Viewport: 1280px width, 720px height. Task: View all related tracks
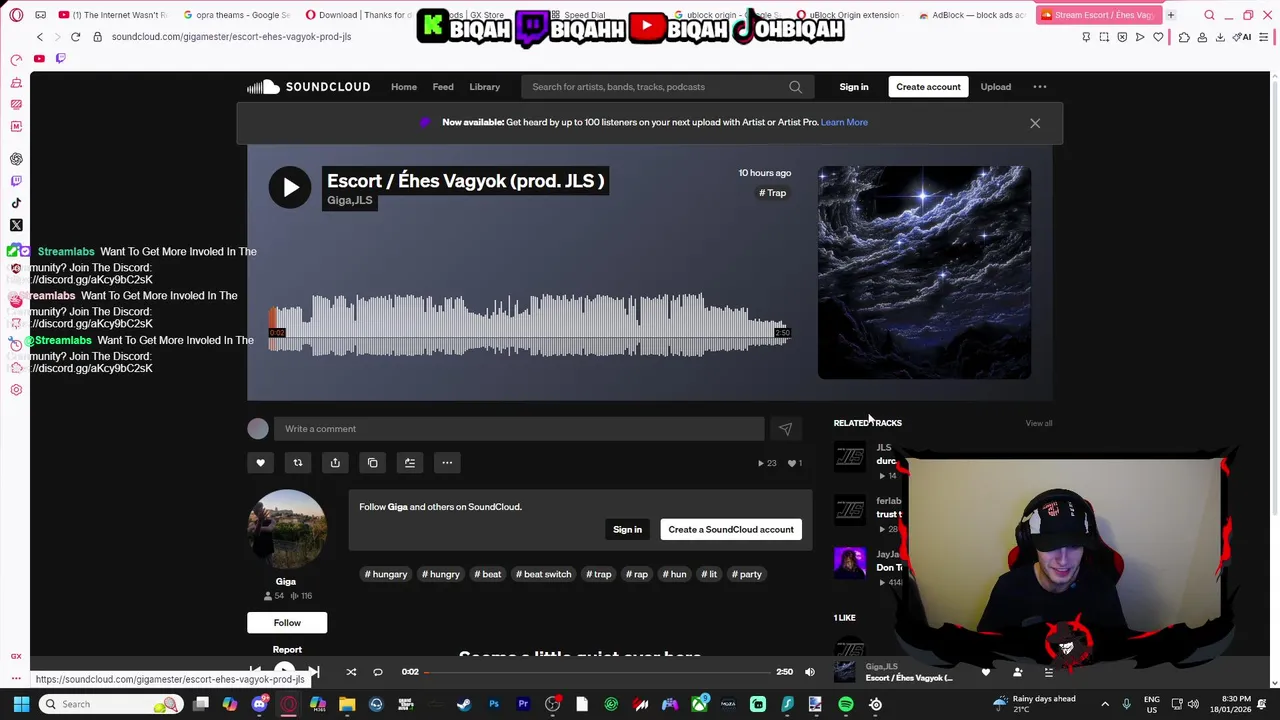(1038, 423)
